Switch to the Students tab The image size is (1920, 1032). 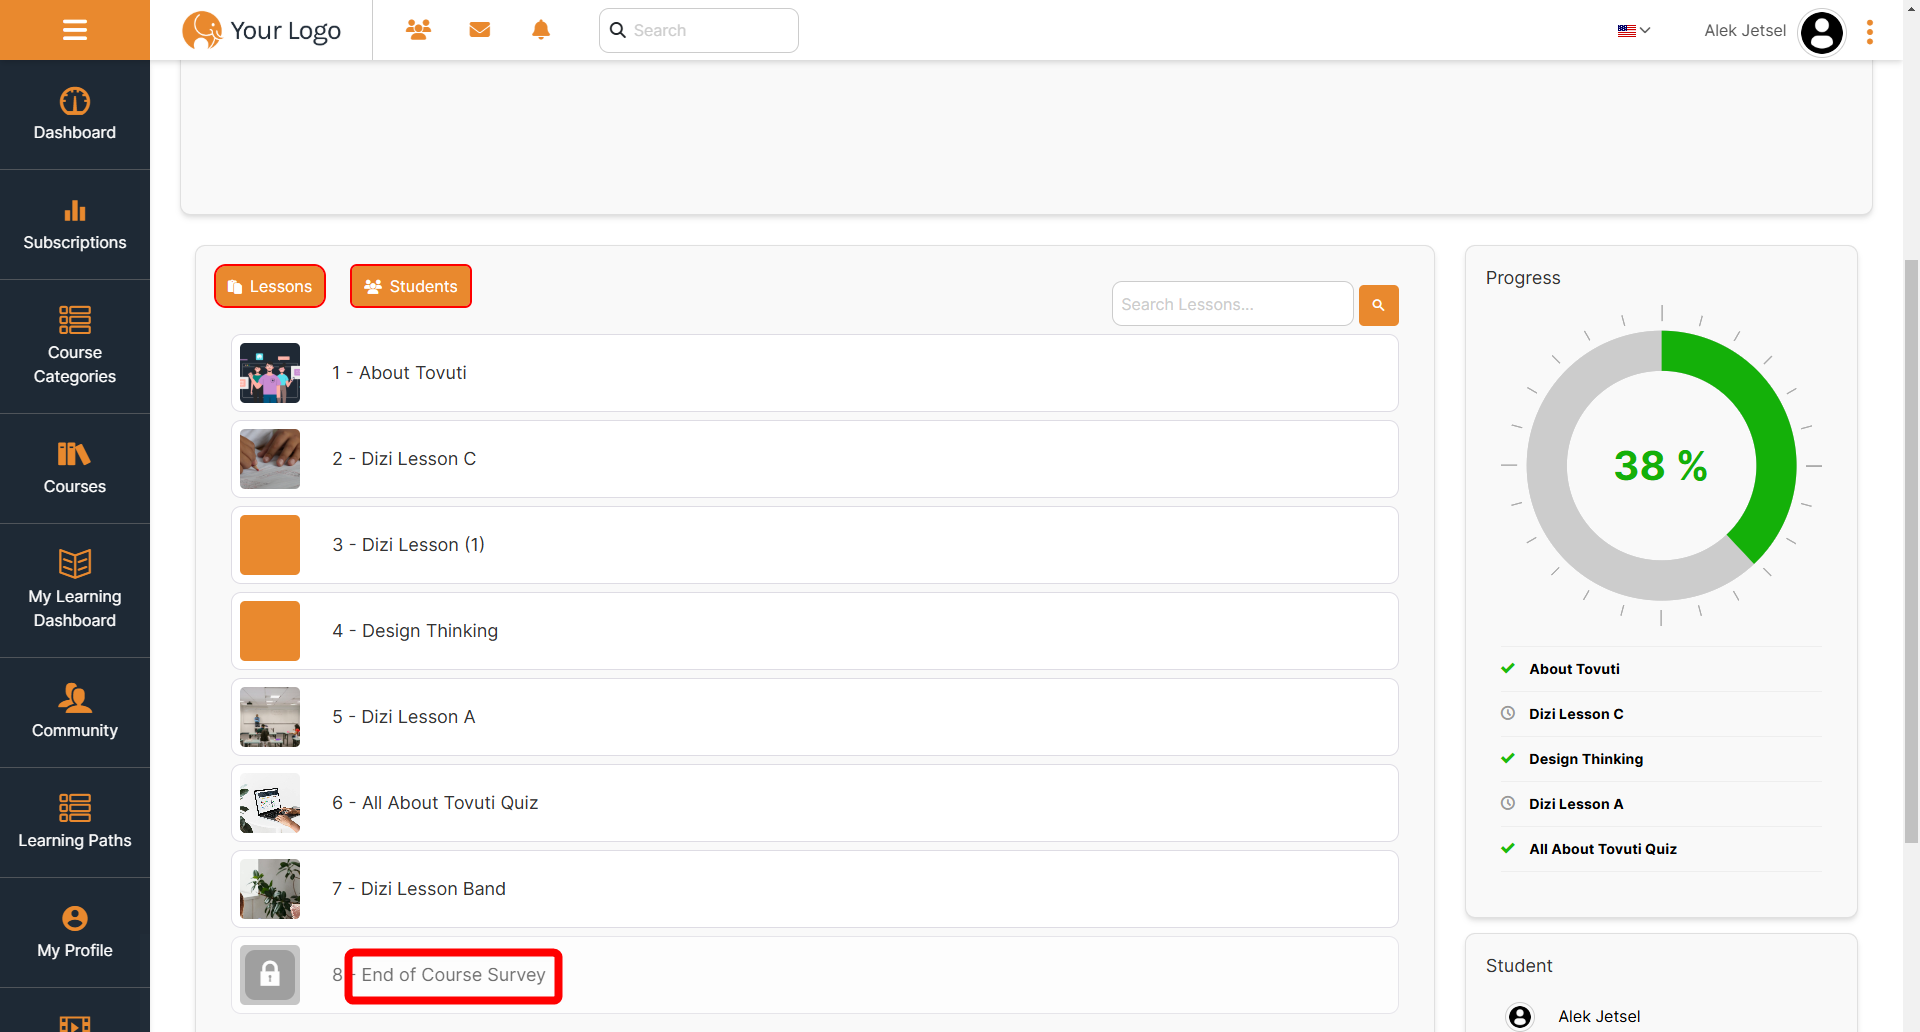411,286
